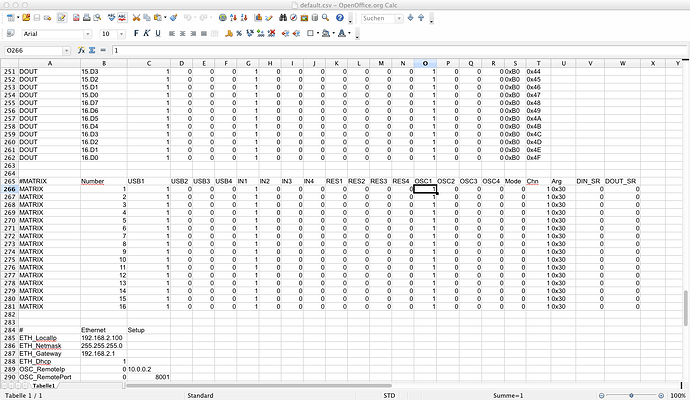The height and width of the screenshot is (400, 690).
Task: Click the Font Color A icon
Action: [341, 33]
